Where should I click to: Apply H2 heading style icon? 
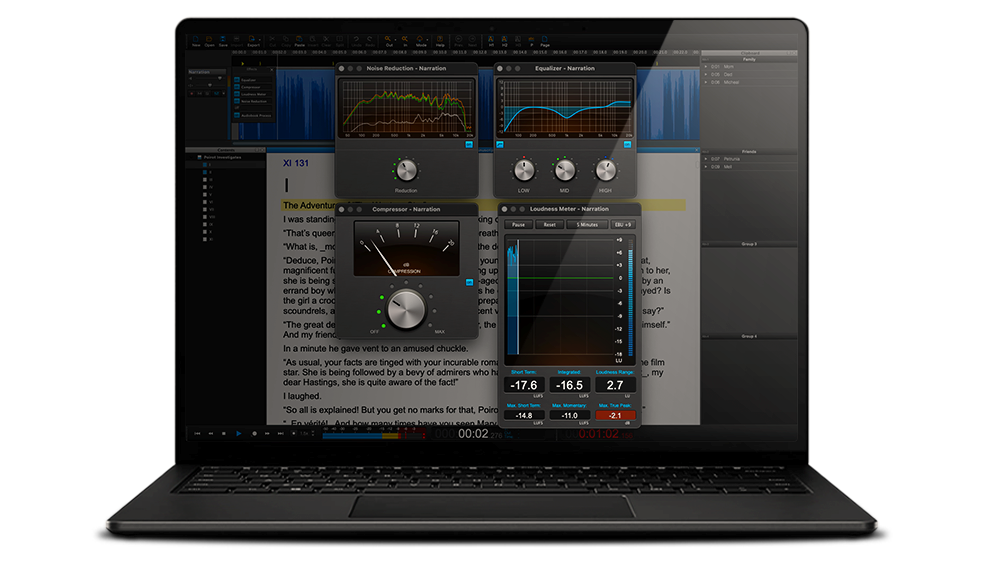(x=504, y=39)
